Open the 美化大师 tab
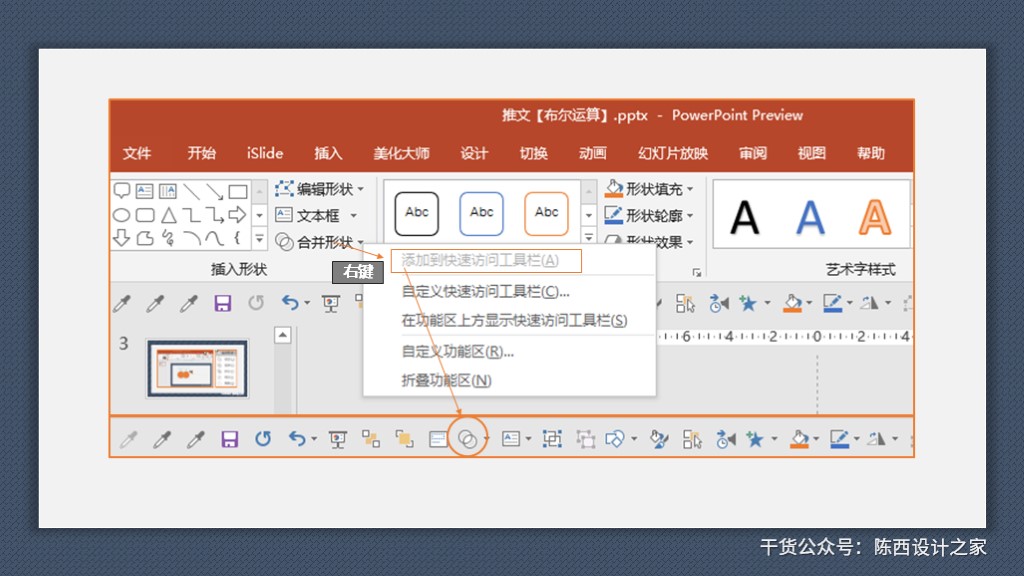The width and height of the screenshot is (1024, 576). coord(401,153)
